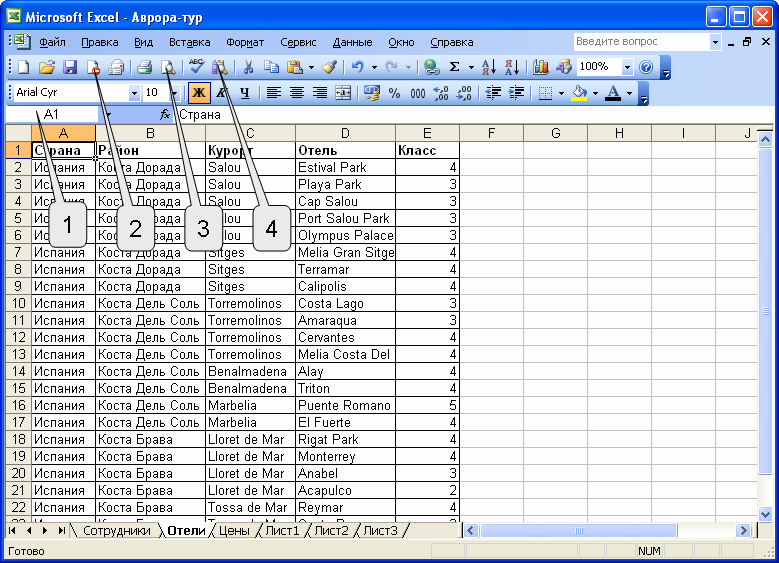The image size is (779, 563).
Task: Sort ascending with the A-Я icon
Action: click(x=488, y=67)
